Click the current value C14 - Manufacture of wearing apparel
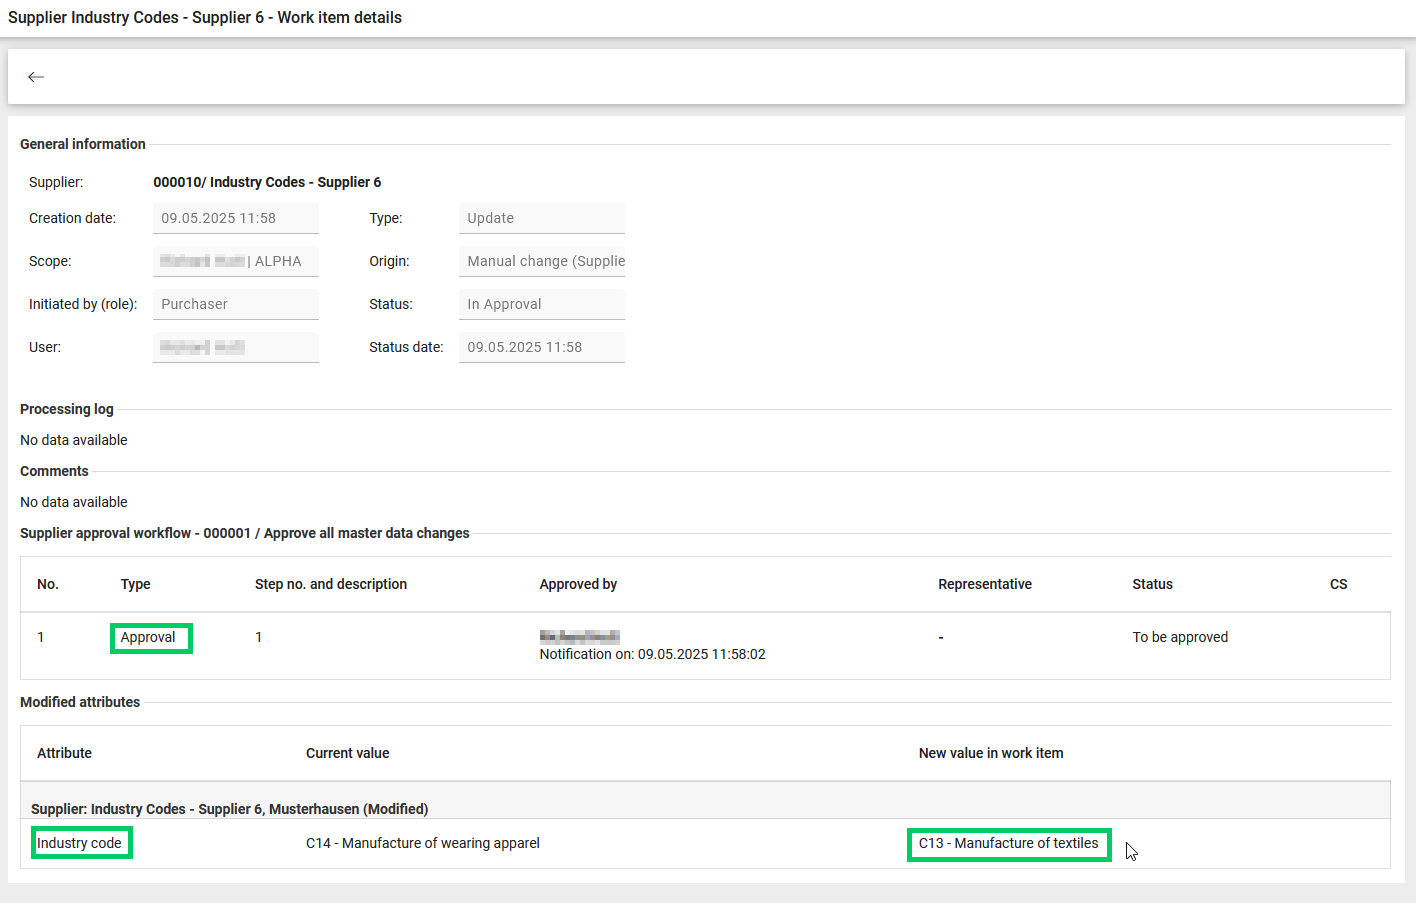Image resolution: width=1416 pixels, height=903 pixels. 423,843
